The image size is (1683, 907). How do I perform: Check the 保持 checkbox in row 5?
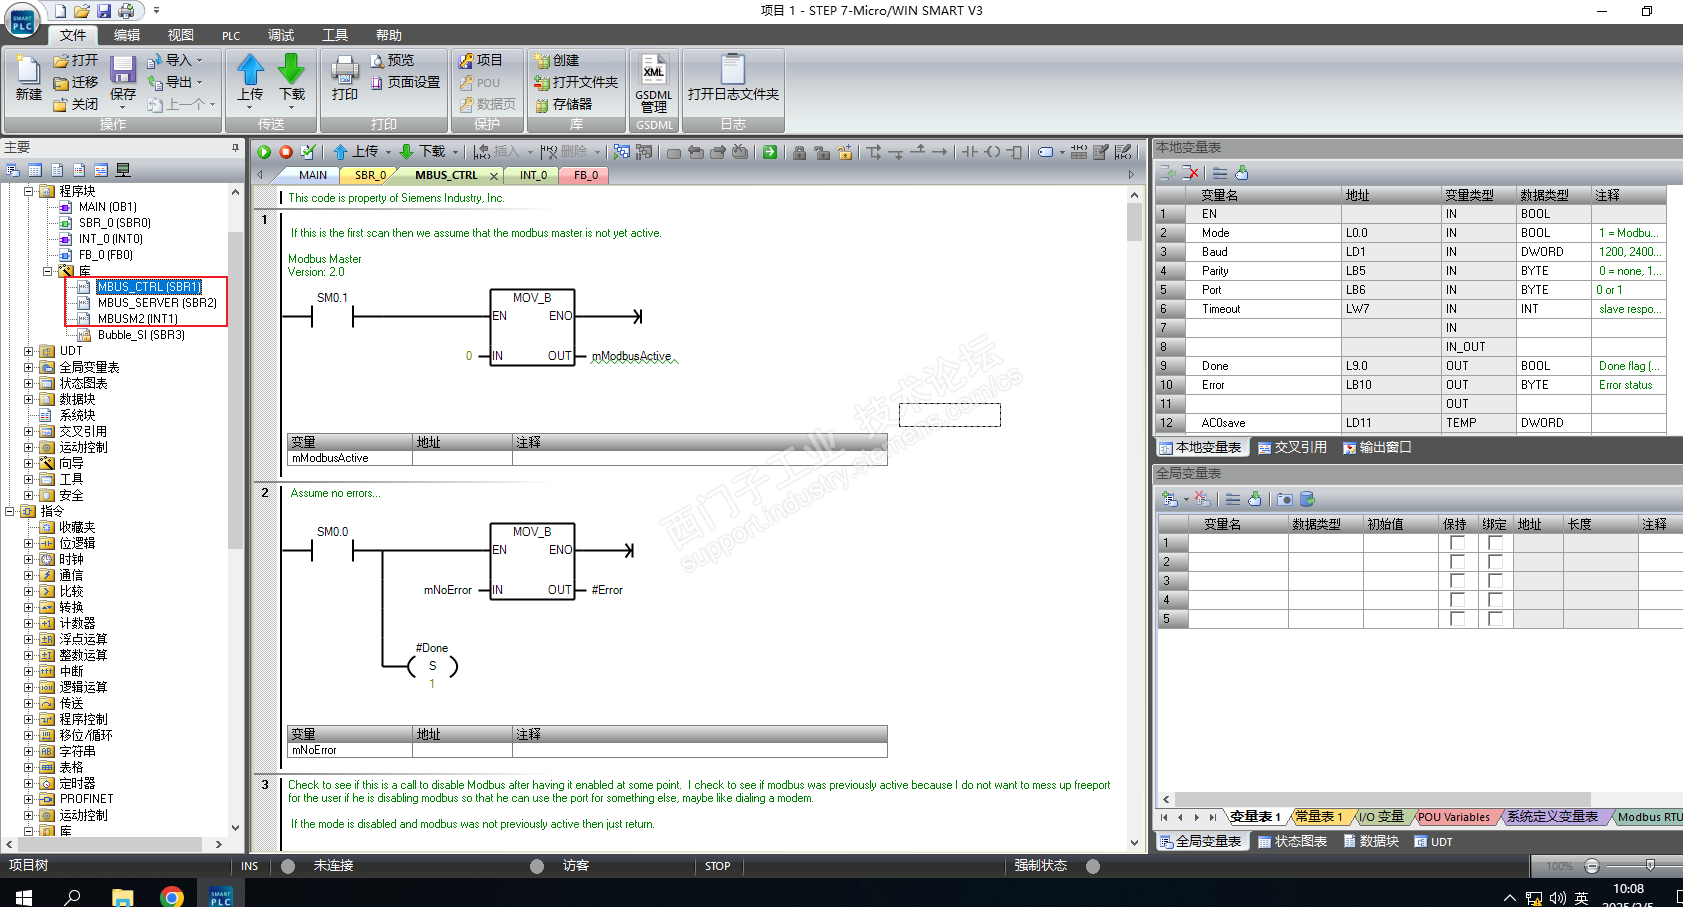(1457, 619)
